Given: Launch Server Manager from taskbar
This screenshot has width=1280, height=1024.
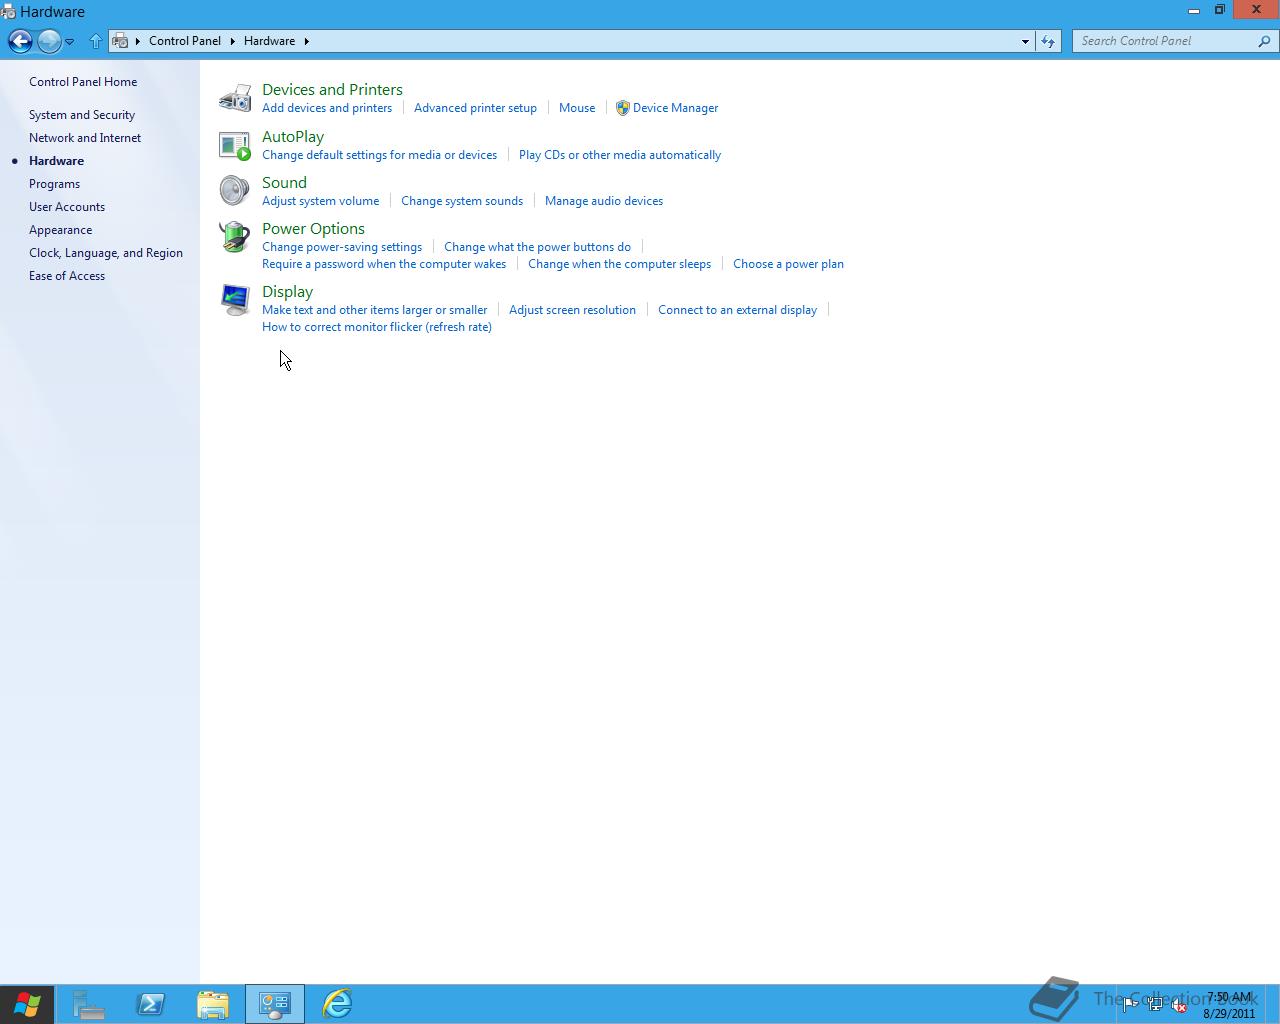Looking at the screenshot, I should tap(89, 1004).
